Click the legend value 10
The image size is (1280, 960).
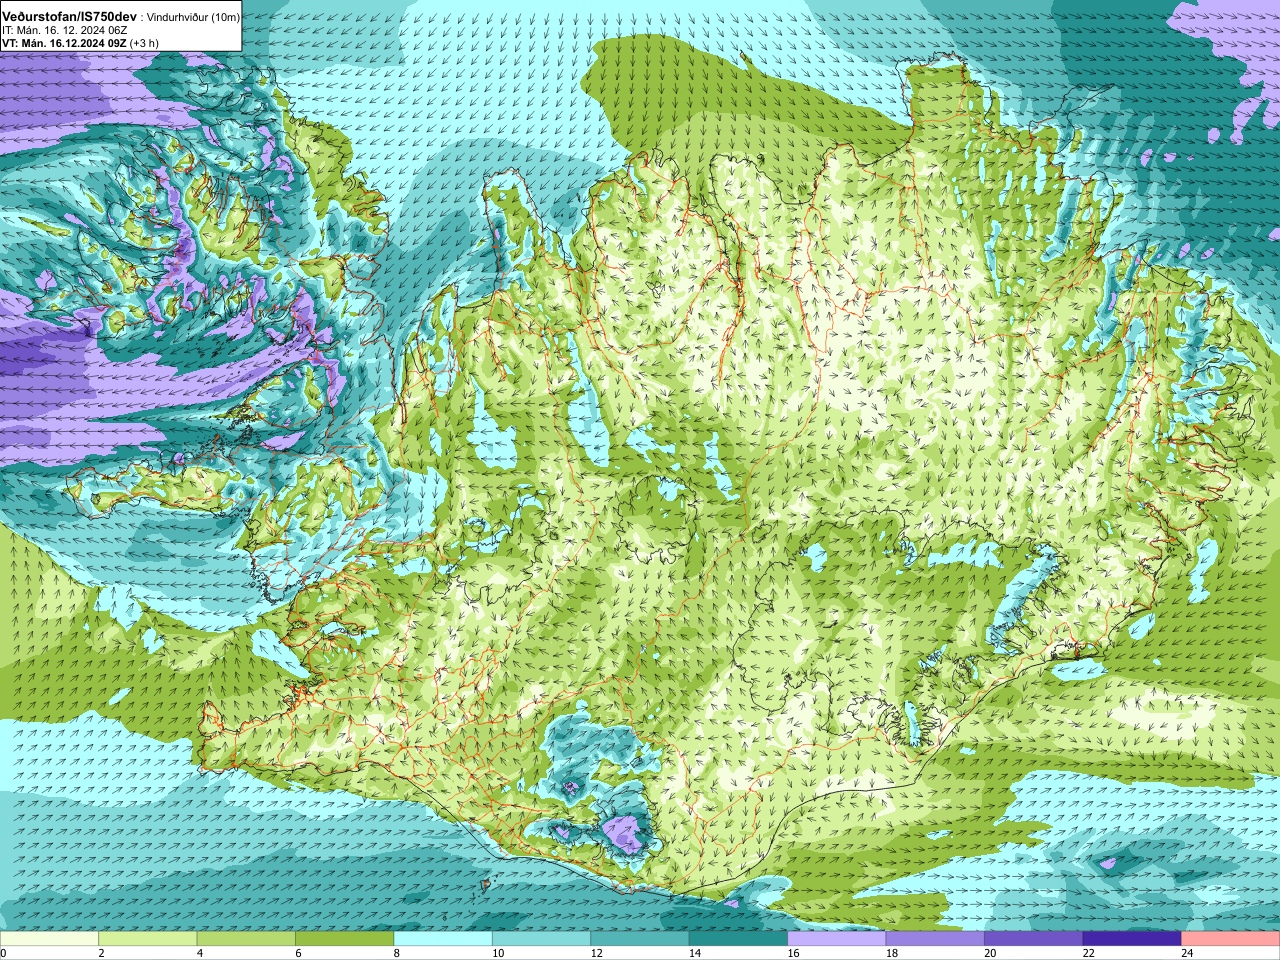click(x=498, y=953)
